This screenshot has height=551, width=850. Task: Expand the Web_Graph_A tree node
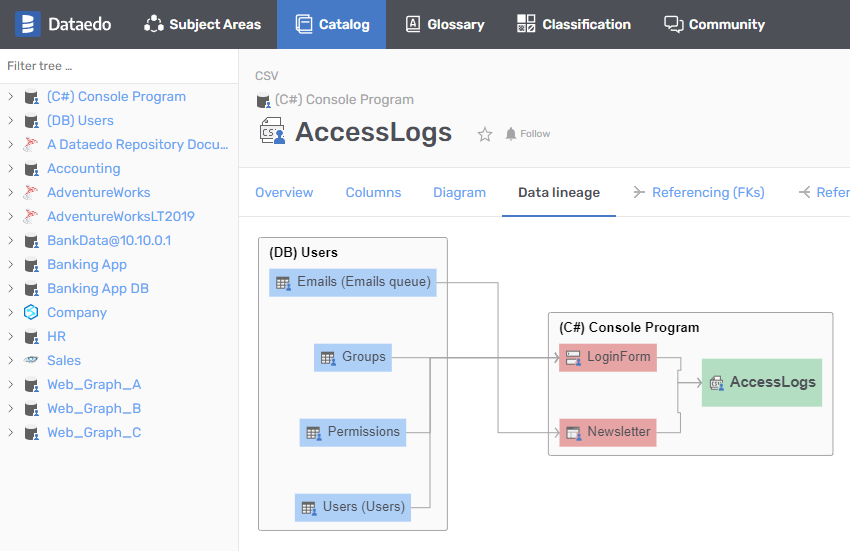click(x=10, y=385)
